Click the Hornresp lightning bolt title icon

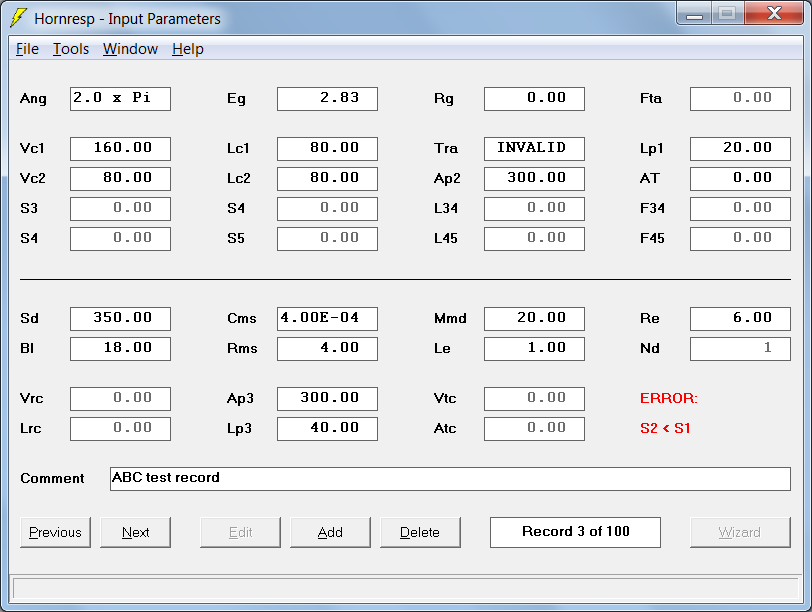[x=19, y=18]
